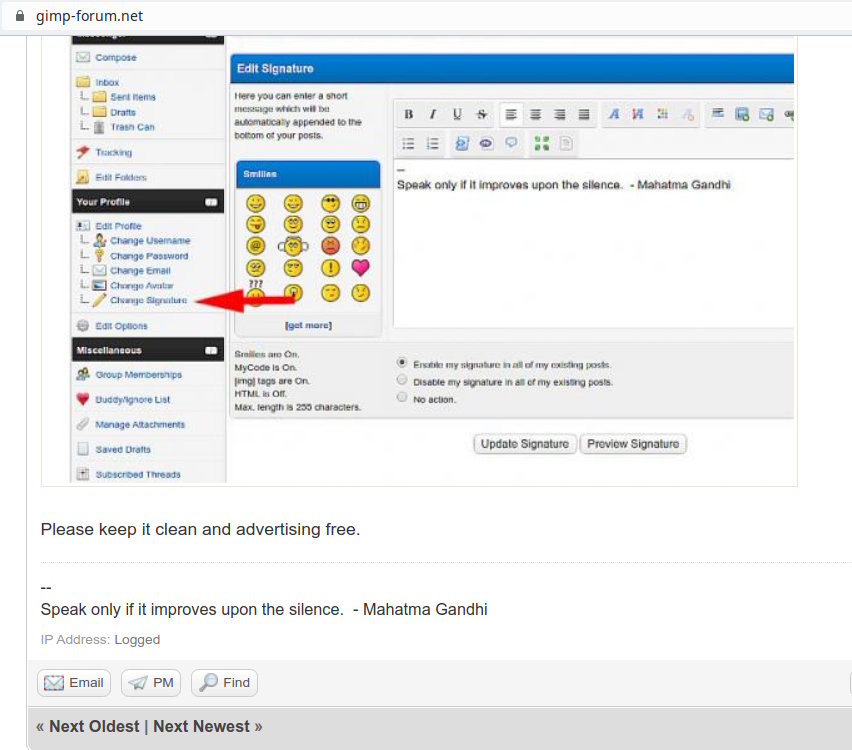This screenshot has height=750, width=852.
Task: Collapse the Your Profile section
Action: [x=211, y=202]
